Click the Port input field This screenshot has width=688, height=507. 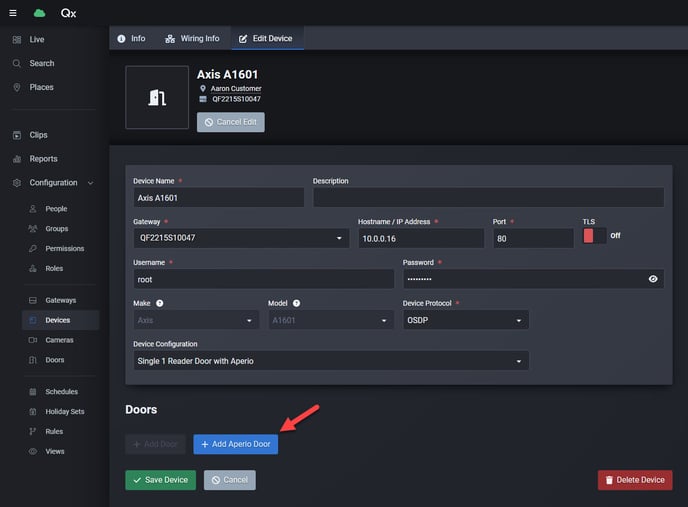click(534, 238)
